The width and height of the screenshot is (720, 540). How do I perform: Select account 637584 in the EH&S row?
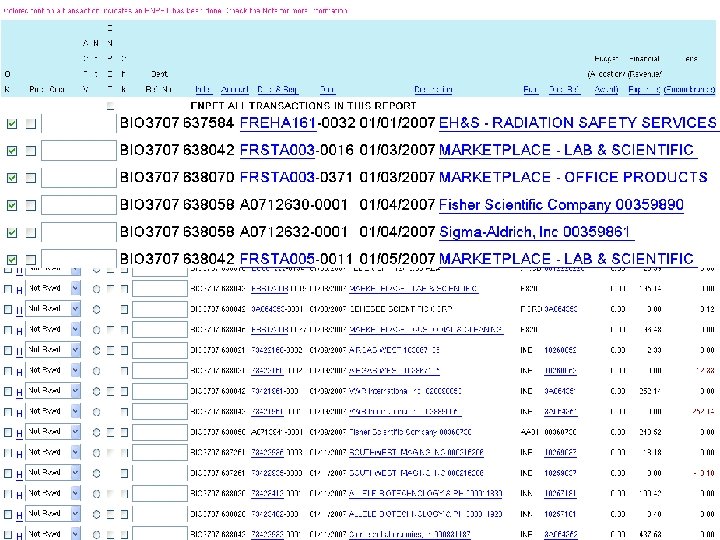(208, 123)
